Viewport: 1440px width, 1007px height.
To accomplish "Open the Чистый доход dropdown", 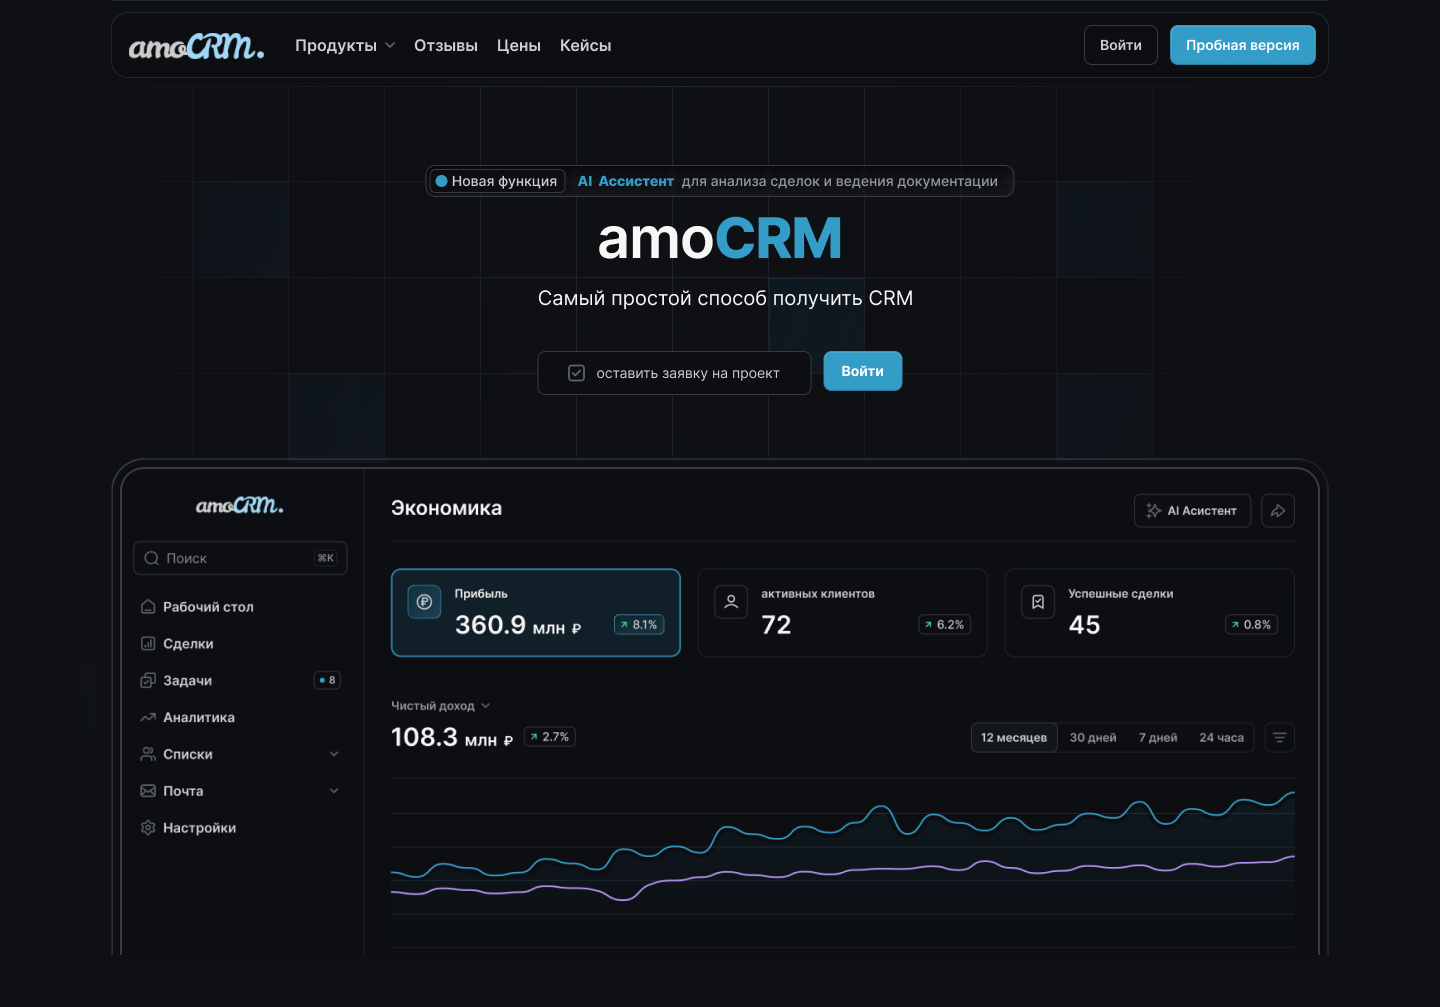I will [x=441, y=706].
